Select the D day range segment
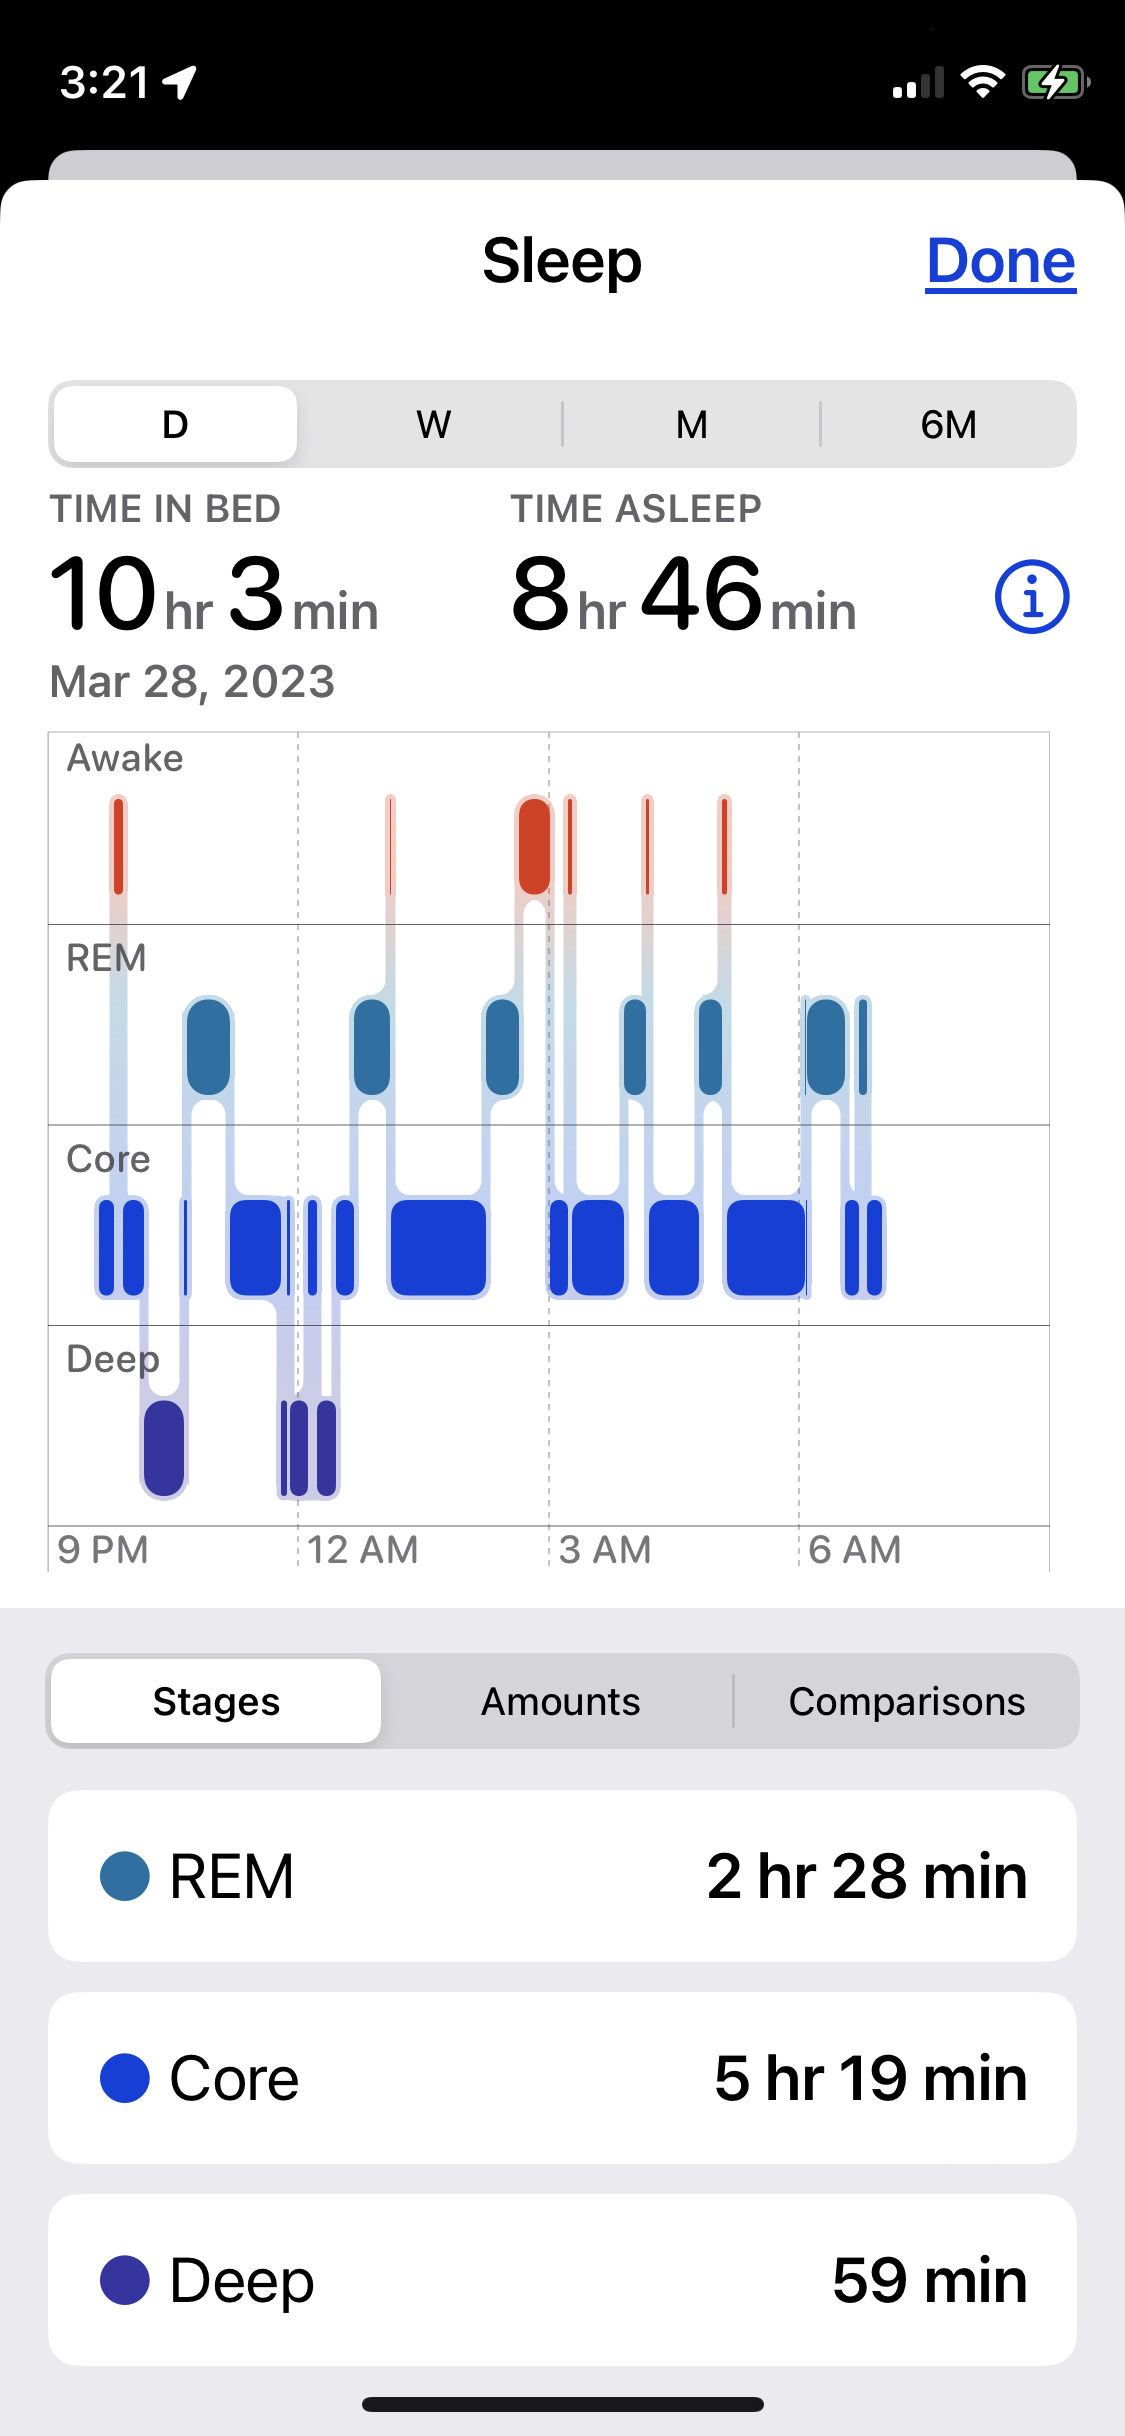The image size is (1125, 2436). point(176,425)
